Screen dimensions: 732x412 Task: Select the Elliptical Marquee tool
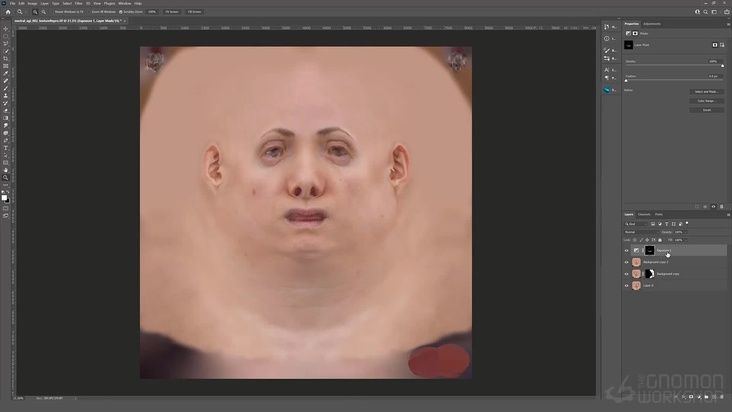(x=6, y=36)
